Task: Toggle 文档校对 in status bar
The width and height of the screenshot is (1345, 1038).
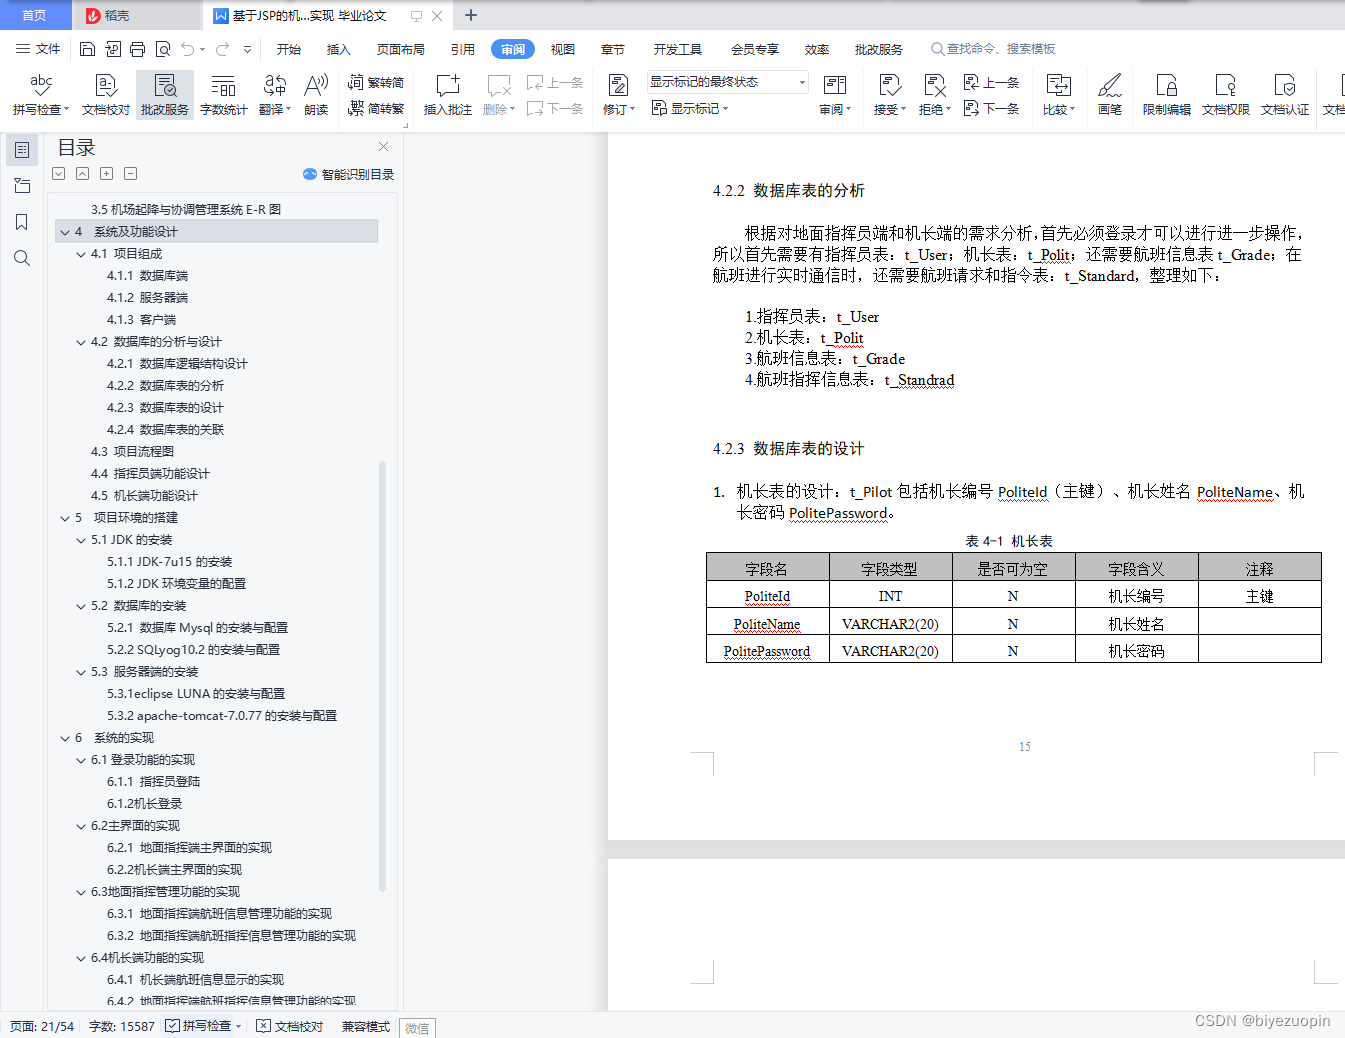Action: 290,1026
